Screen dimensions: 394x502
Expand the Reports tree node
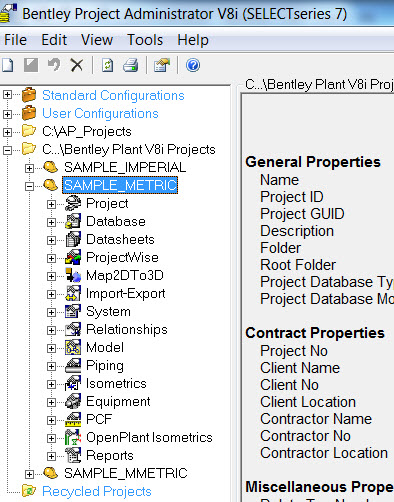(x=51, y=456)
